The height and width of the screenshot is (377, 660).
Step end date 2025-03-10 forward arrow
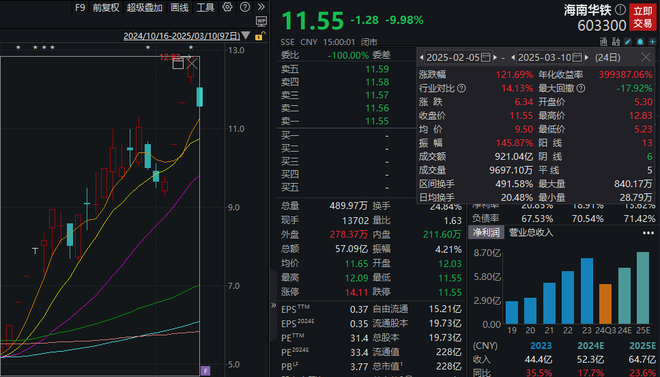[587, 57]
